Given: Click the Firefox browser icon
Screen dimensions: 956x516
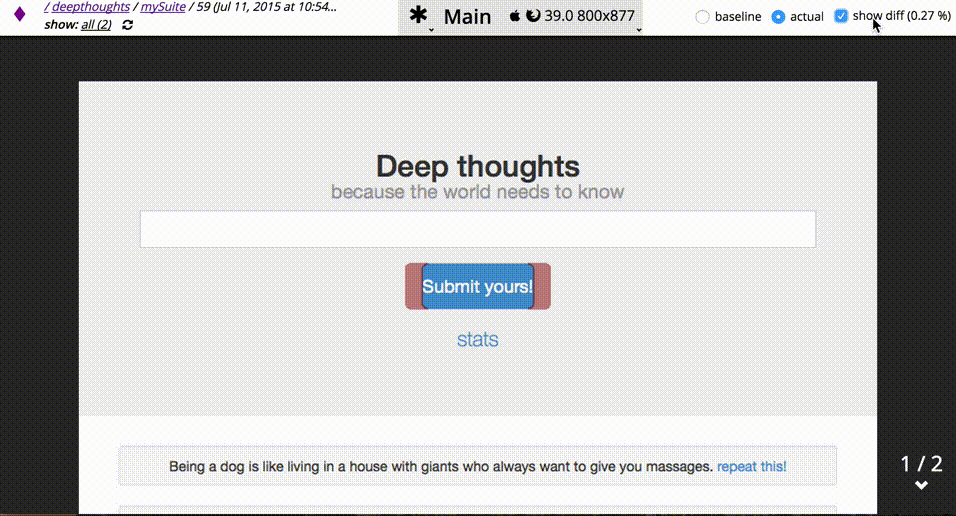Looking at the screenshot, I should click(533, 16).
